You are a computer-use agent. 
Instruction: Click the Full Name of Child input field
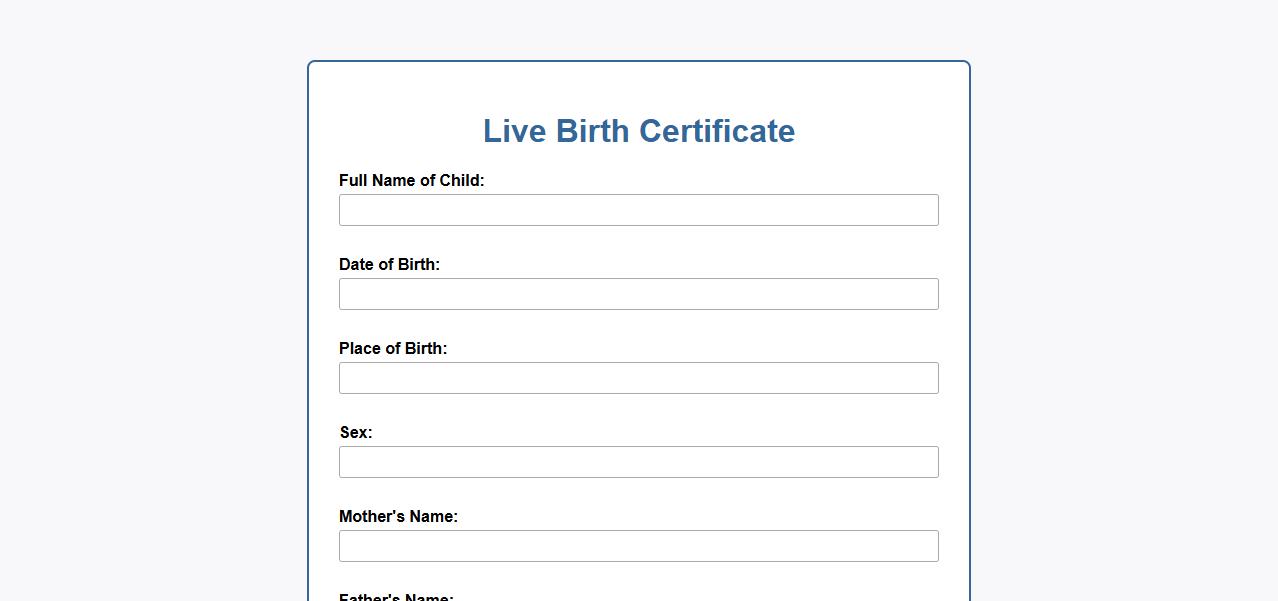pyautogui.click(x=638, y=210)
